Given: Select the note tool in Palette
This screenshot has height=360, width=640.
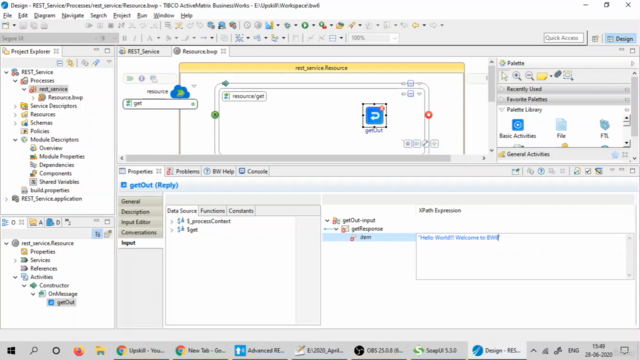Looking at the screenshot, I should coord(542,76).
